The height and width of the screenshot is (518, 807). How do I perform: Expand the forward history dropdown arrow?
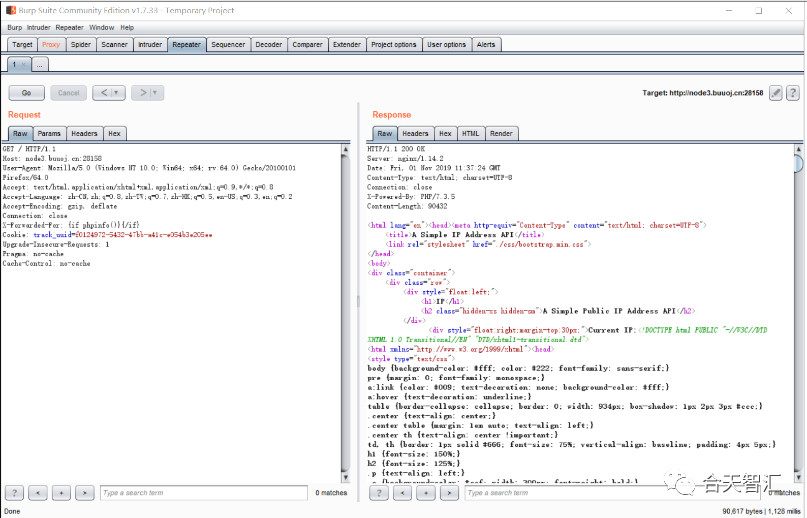tap(155, 93)
